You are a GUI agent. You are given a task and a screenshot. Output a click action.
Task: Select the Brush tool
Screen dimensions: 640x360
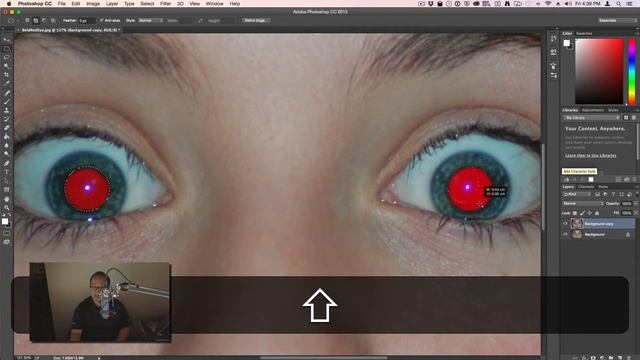(7, 102)
